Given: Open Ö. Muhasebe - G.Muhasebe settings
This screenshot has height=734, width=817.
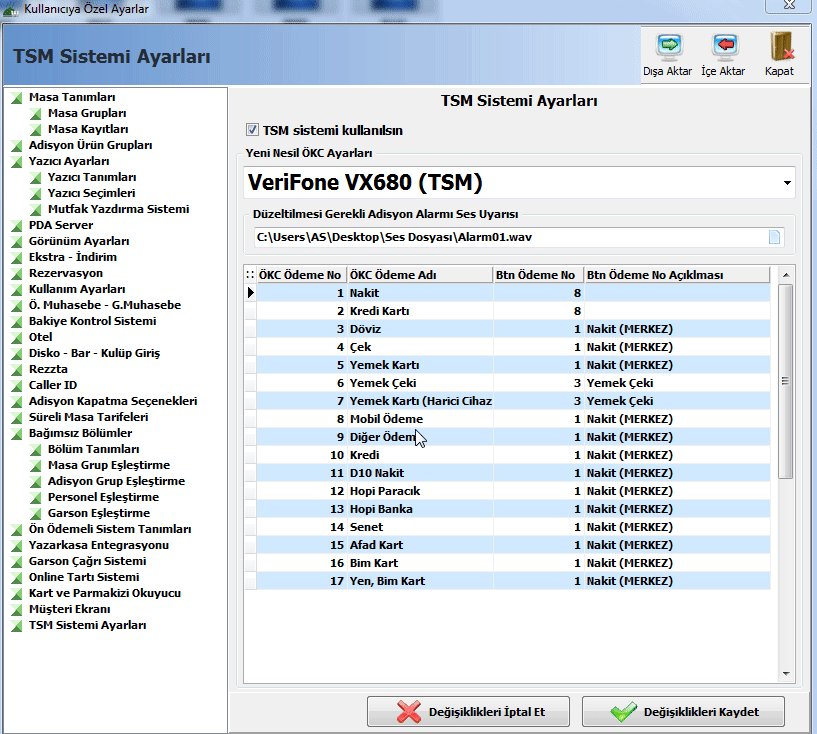Looking at the screenshot, I should pos(105,305).
